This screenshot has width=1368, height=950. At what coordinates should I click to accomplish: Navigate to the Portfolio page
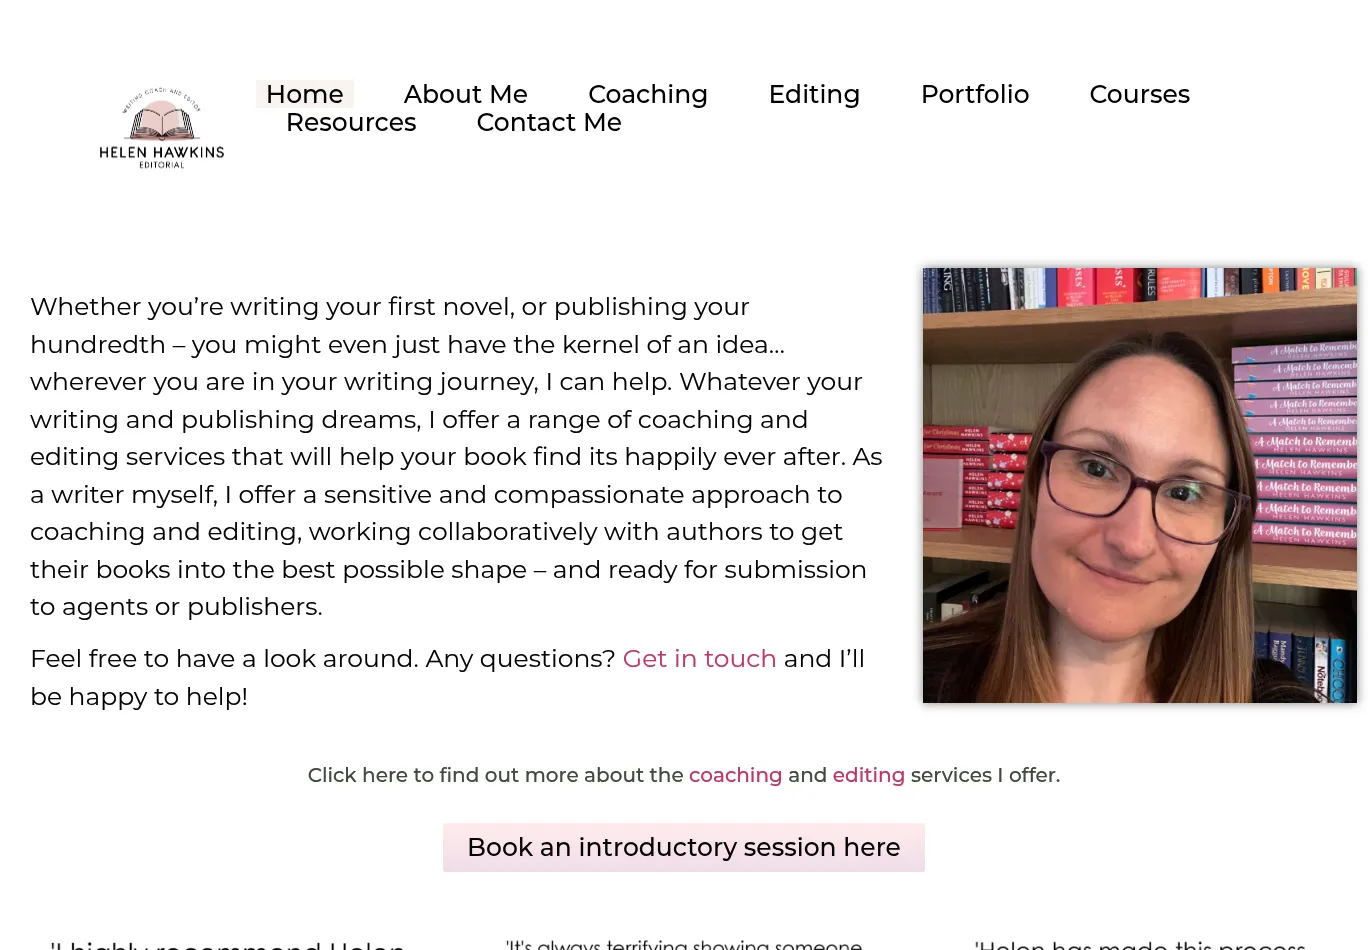(x=974, y=94)
